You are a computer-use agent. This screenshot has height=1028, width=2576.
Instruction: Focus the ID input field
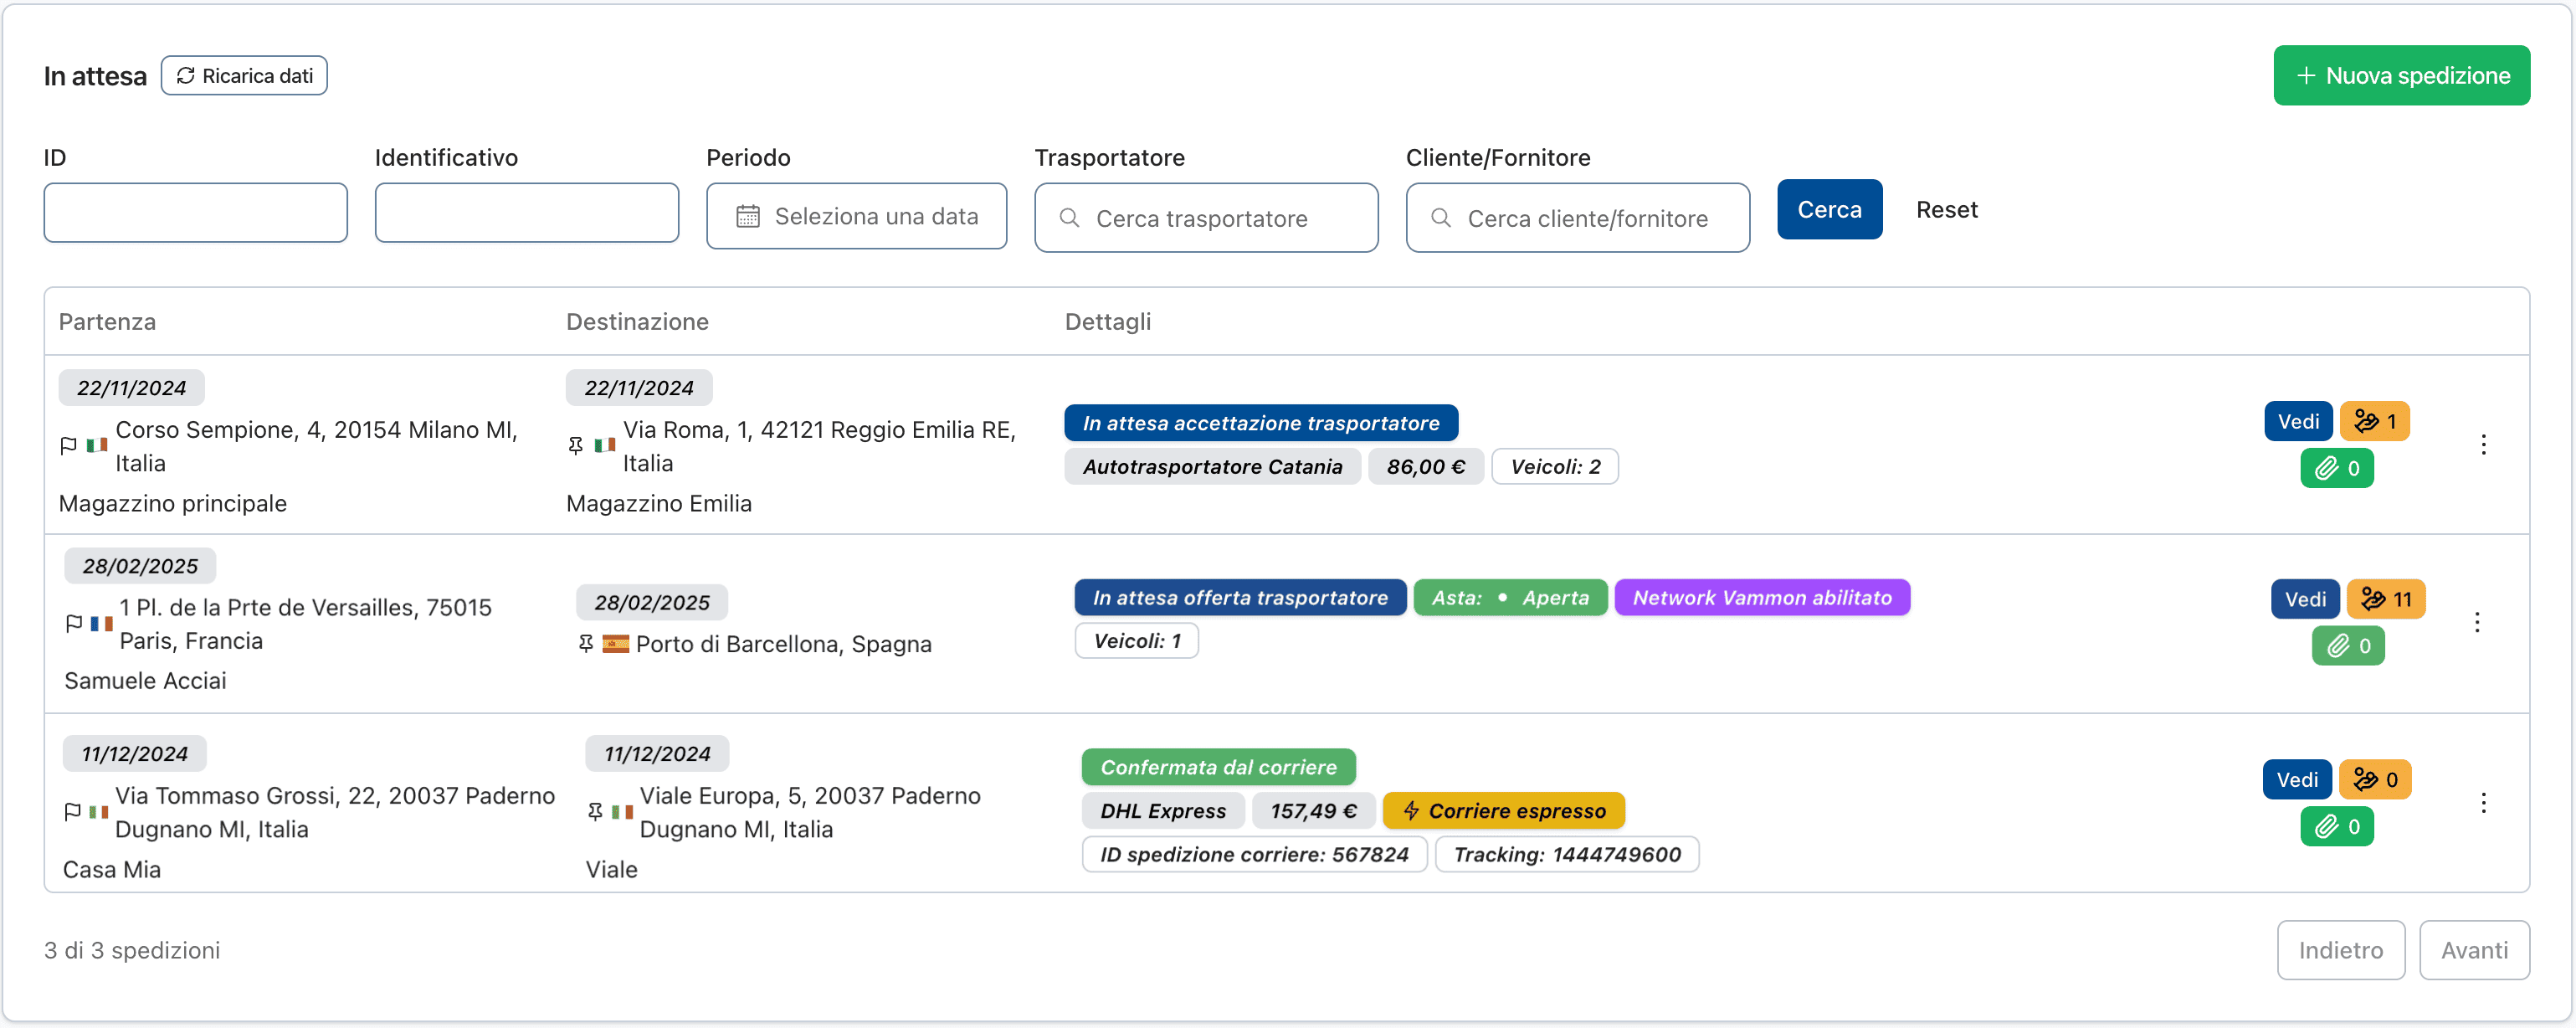pos(195,213)
